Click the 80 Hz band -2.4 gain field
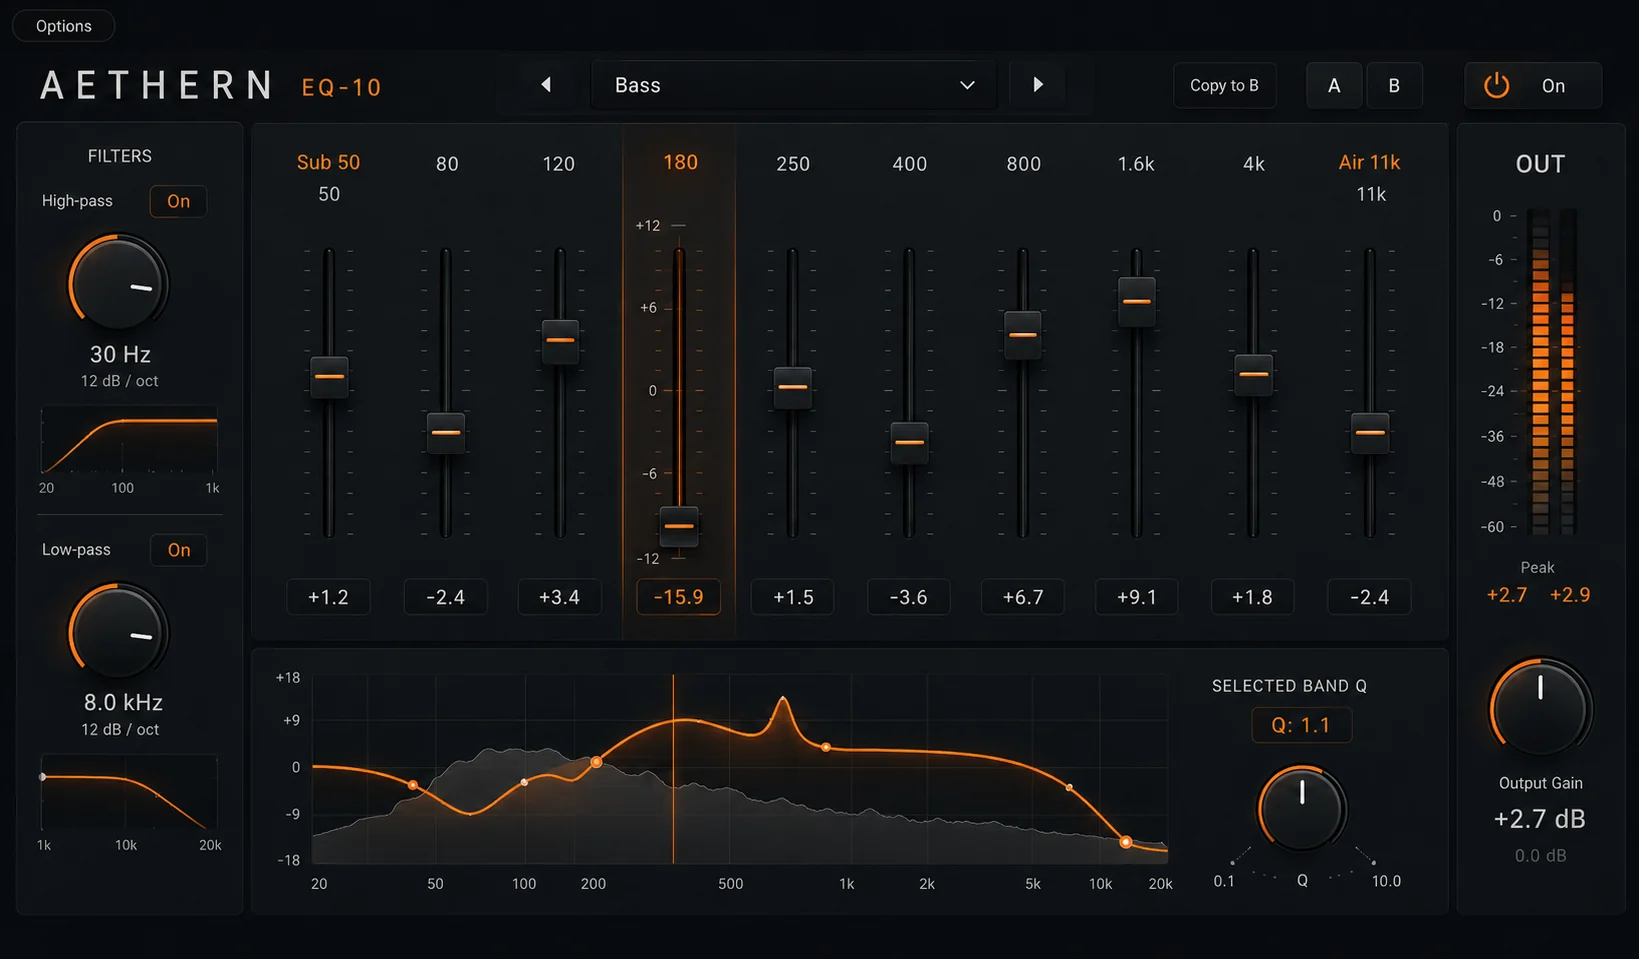Image resolution: width=1639 pixels, height=959 pixels. (445, 597)
